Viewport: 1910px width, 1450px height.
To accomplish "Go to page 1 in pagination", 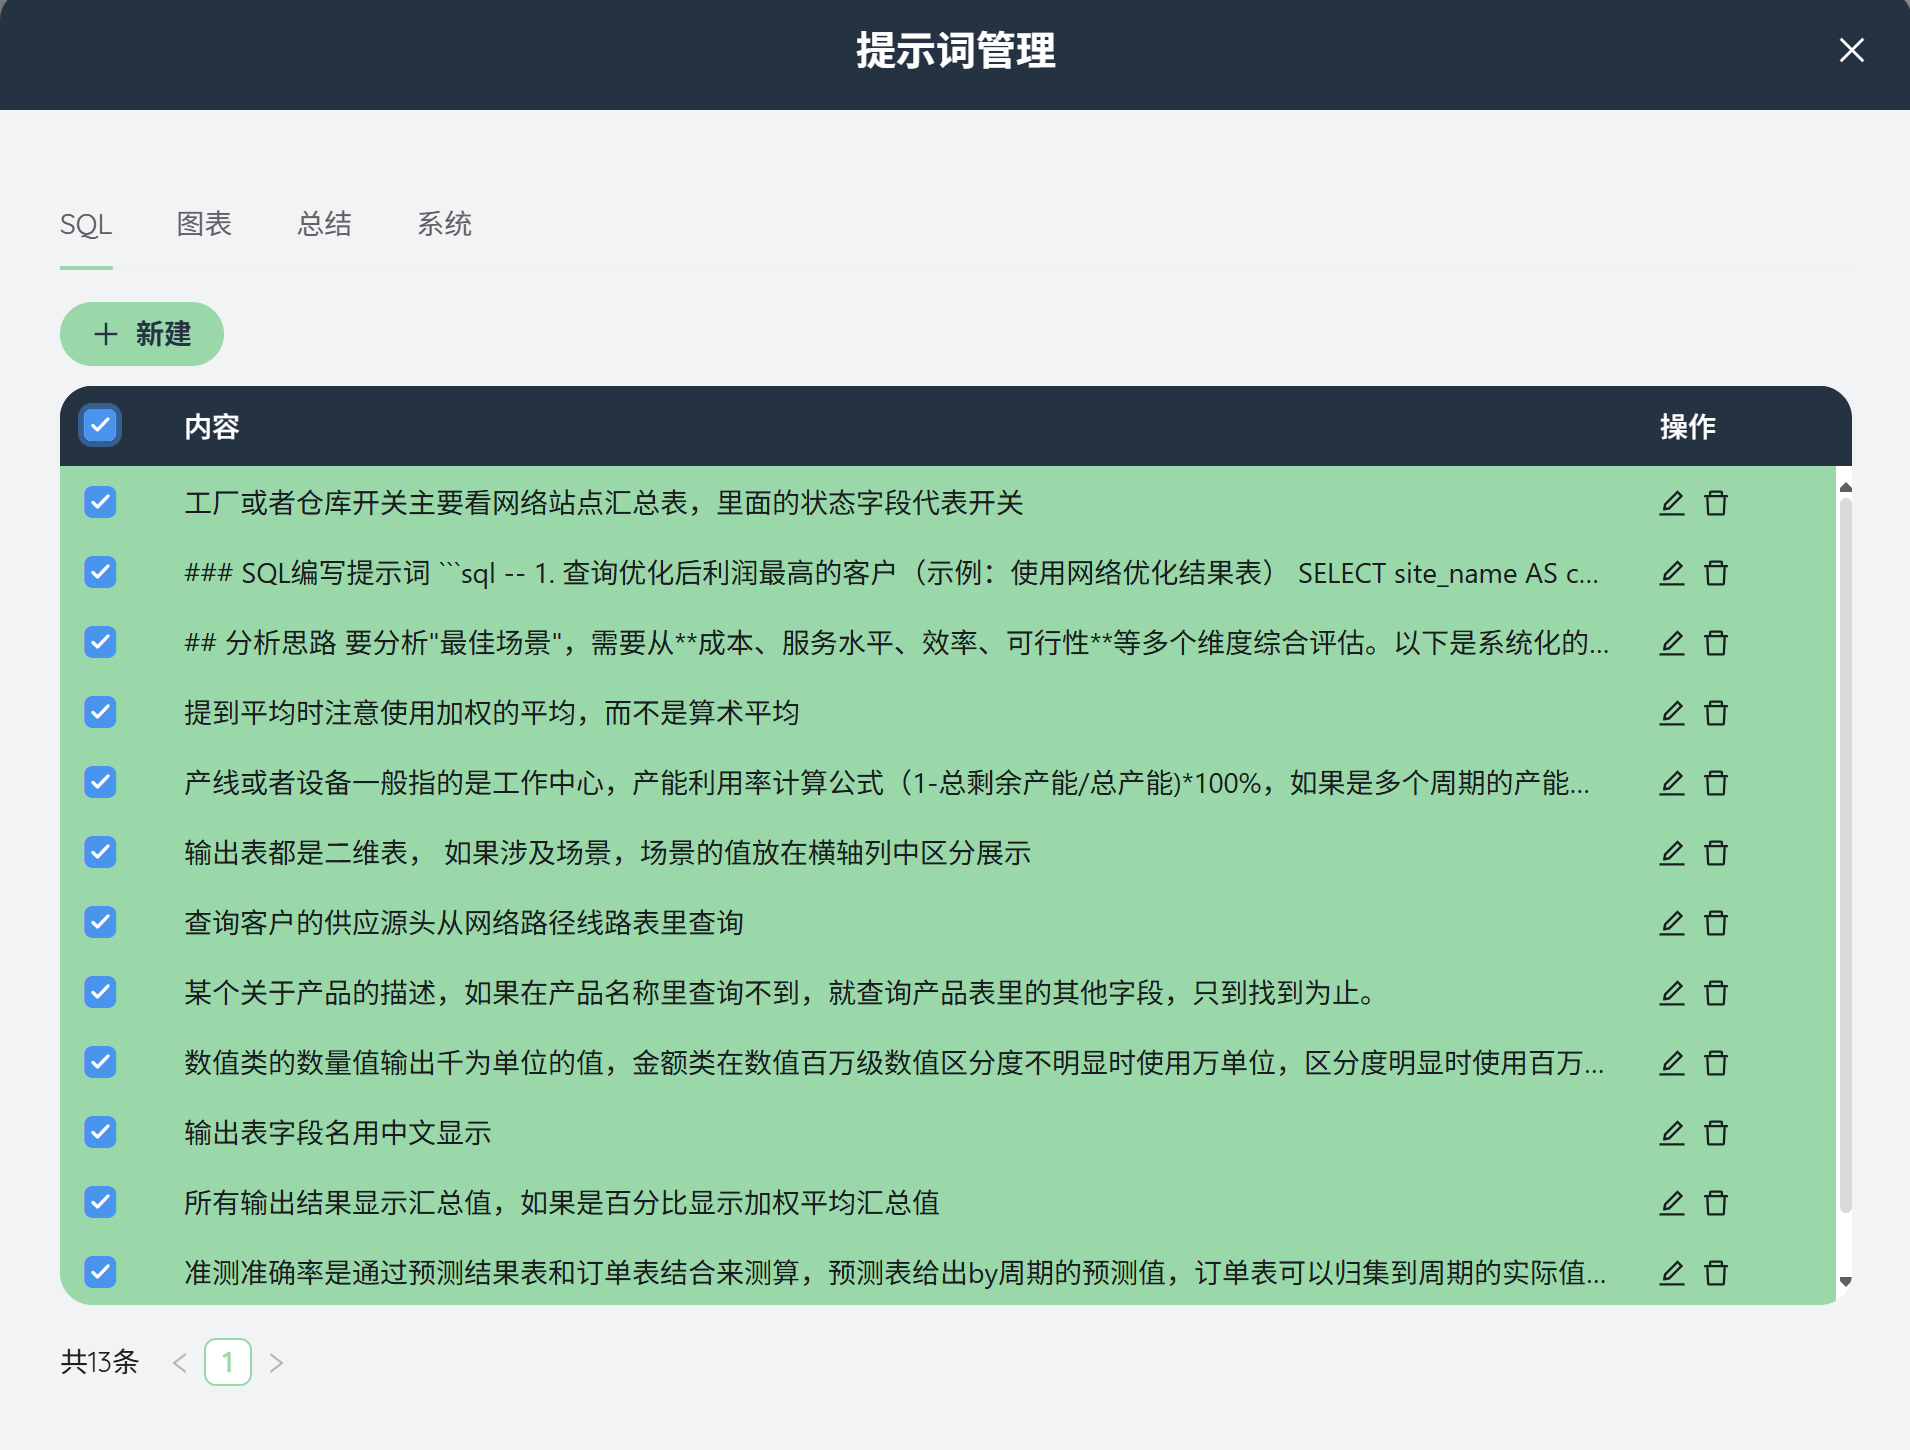I will click(x=228, y=1362).
